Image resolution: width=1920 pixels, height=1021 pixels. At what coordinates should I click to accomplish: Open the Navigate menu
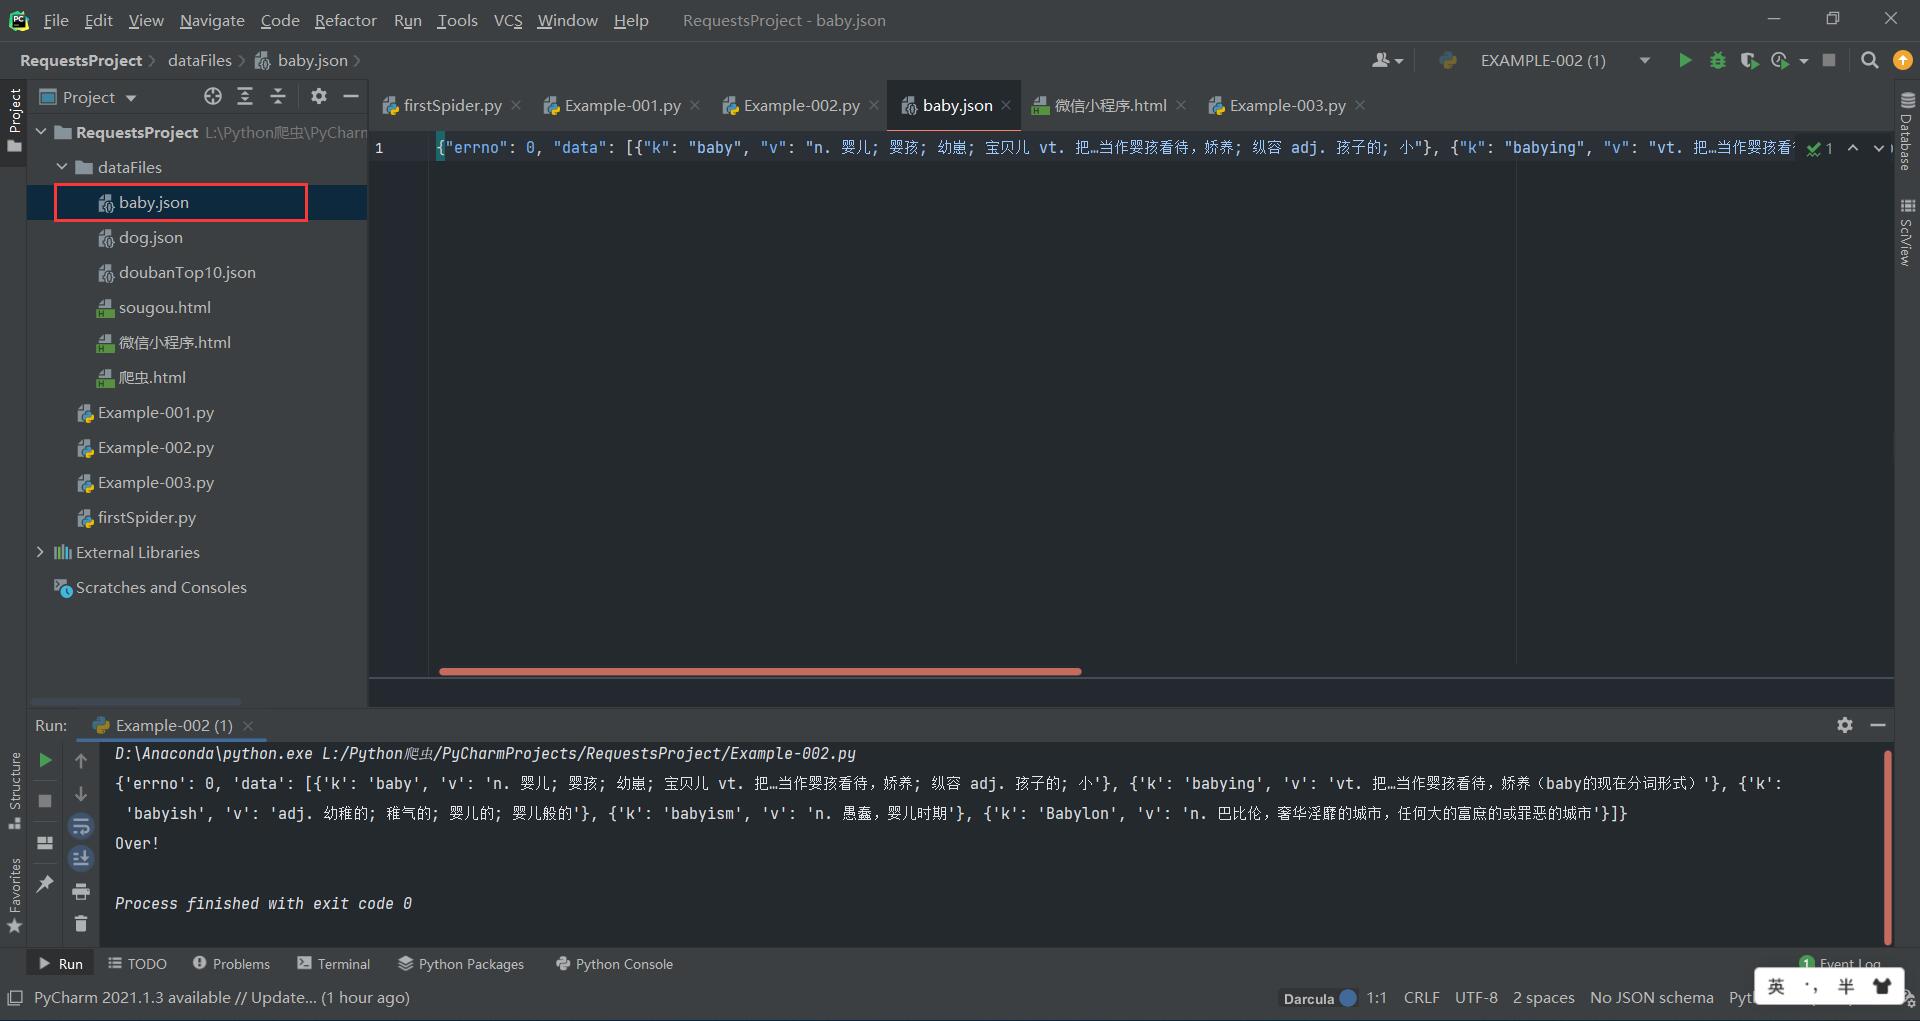point(212,20)
